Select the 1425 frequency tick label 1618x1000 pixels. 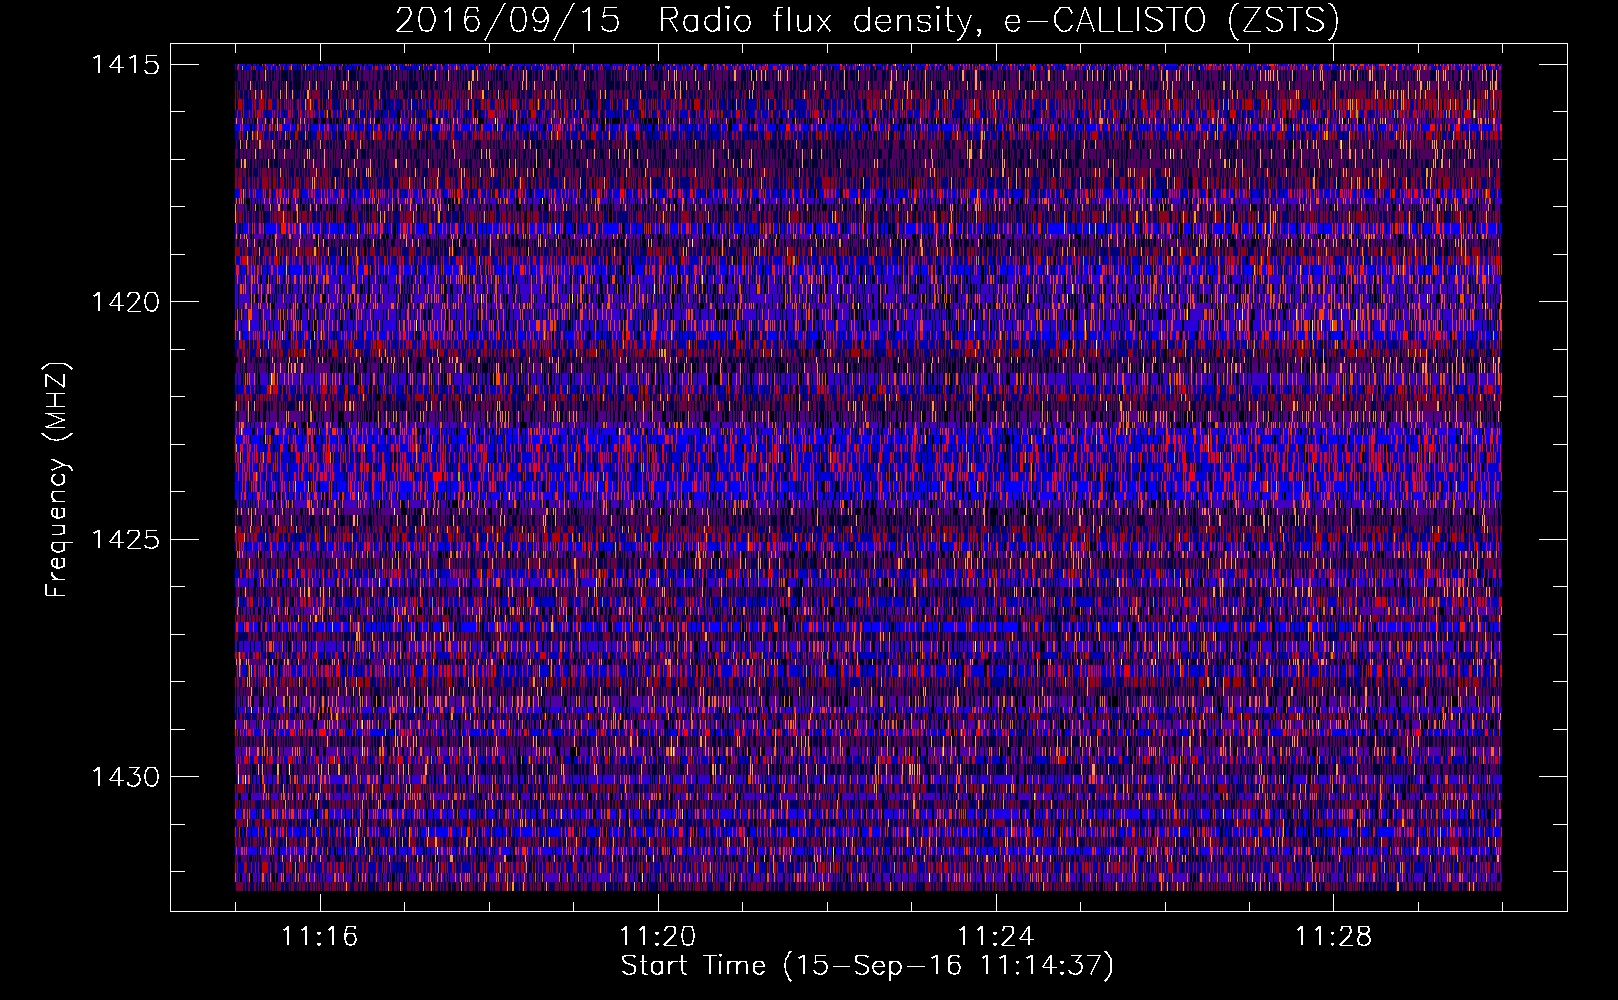(125, 540)
